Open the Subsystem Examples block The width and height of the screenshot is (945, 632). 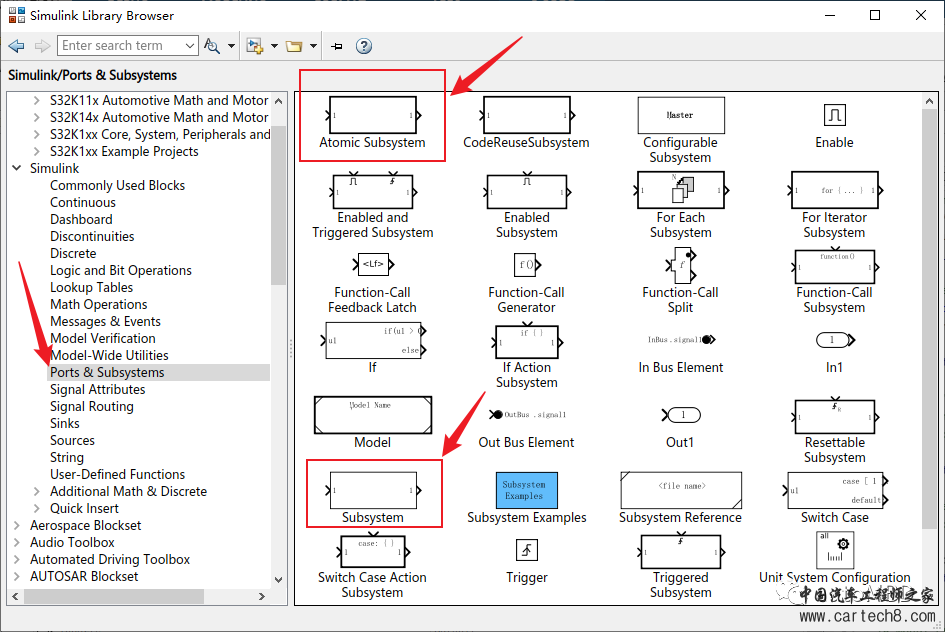[526, 490]
